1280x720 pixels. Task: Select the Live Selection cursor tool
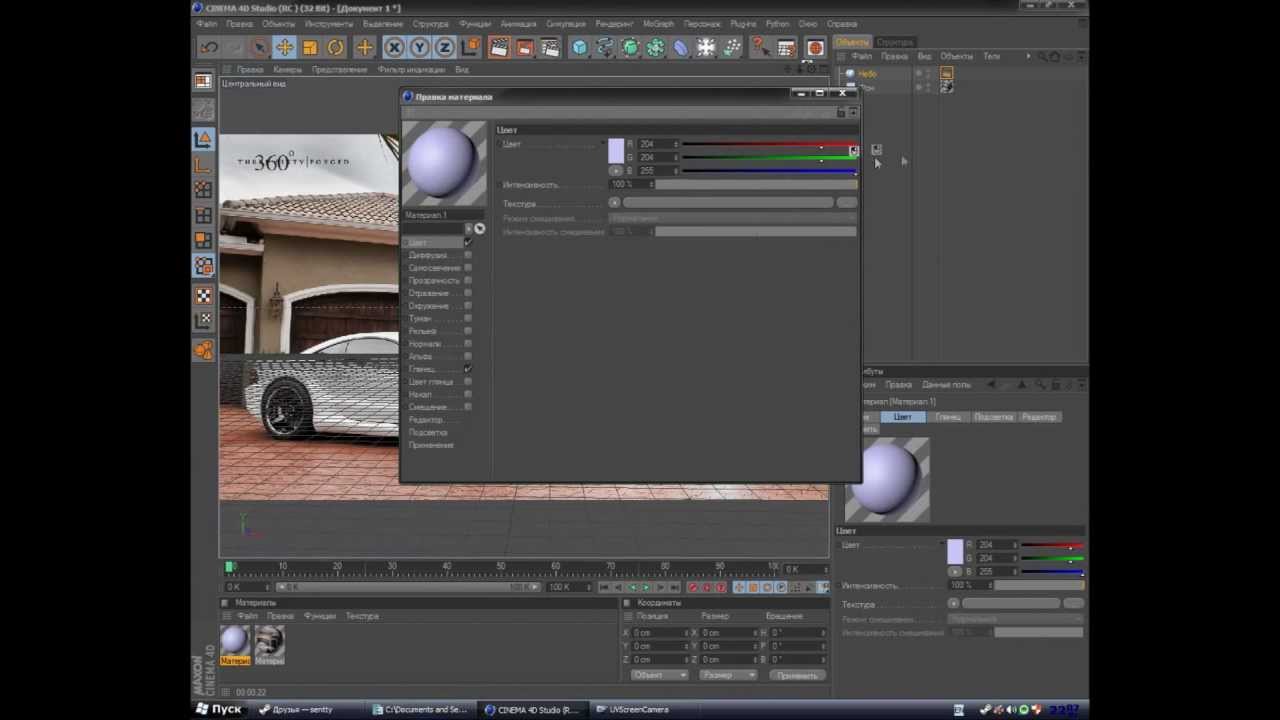(259, 47)
